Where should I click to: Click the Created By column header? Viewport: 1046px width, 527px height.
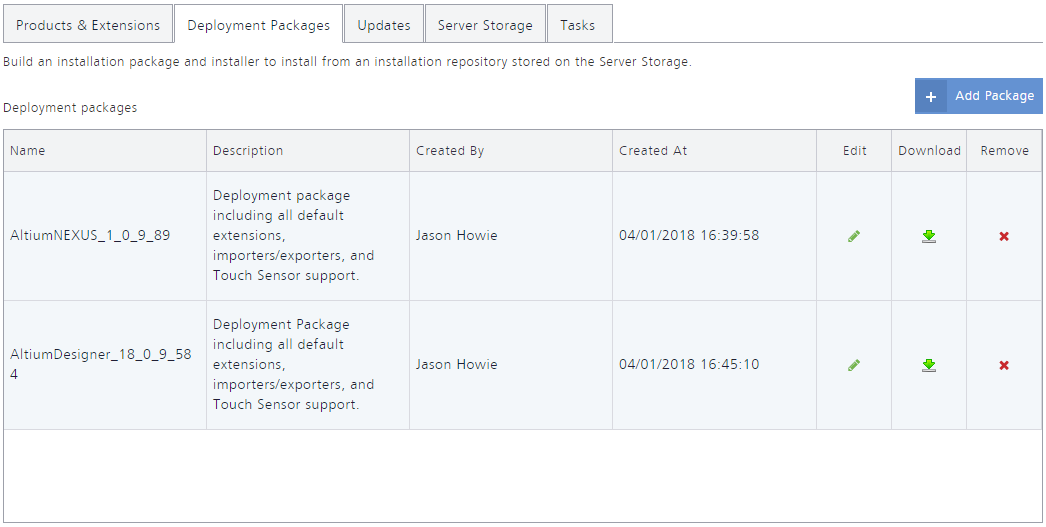tap(450, 151)
